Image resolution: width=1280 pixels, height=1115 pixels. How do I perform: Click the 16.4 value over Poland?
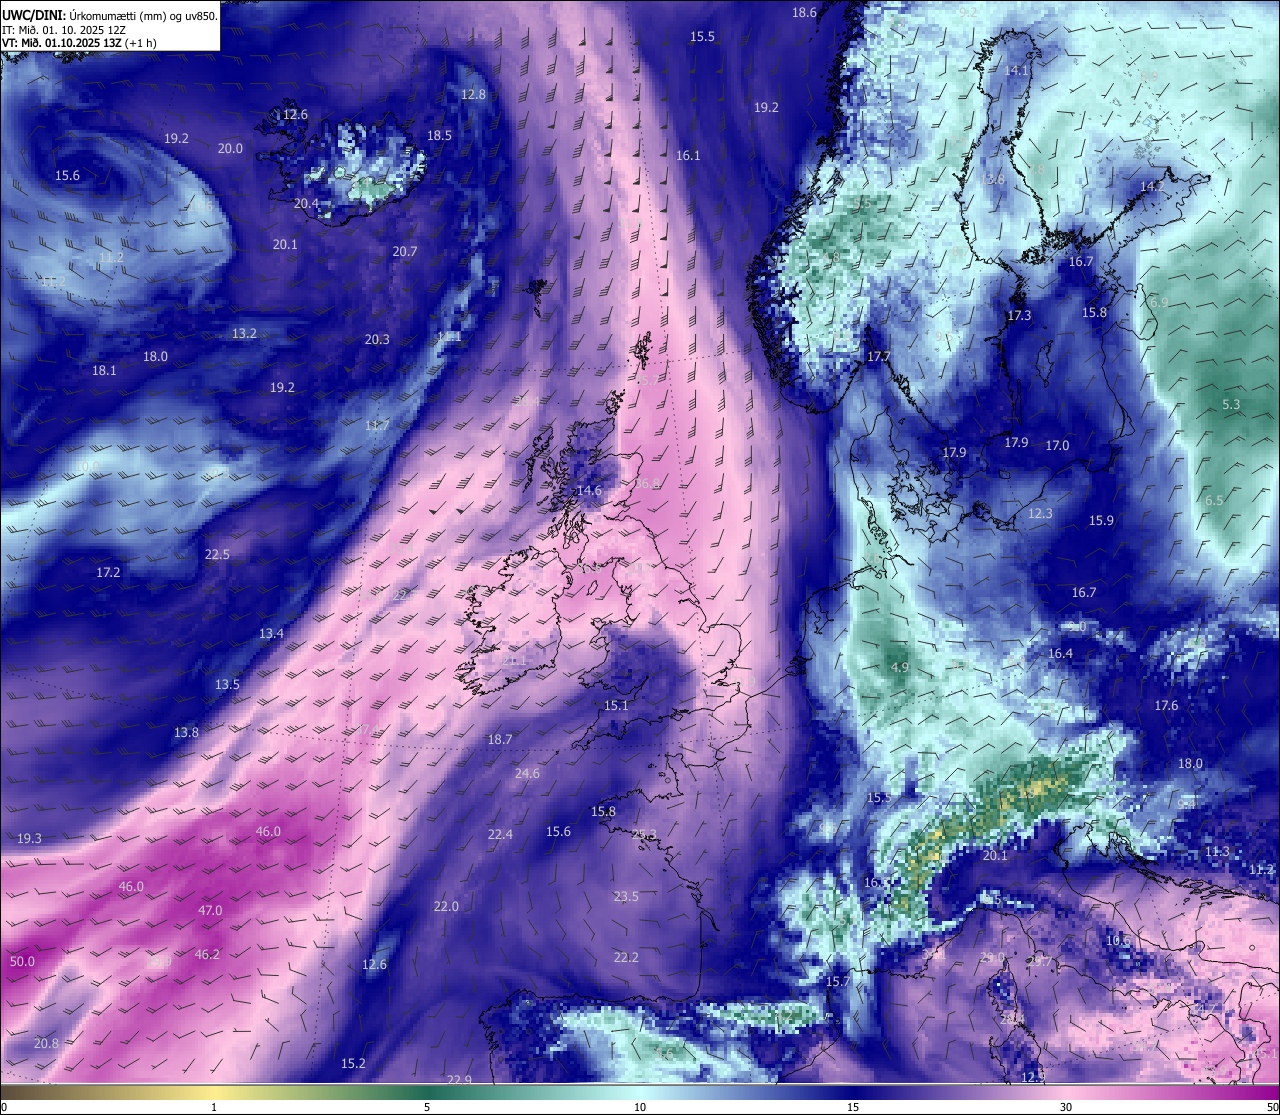pyautogui.click(x=1060, y=654)
